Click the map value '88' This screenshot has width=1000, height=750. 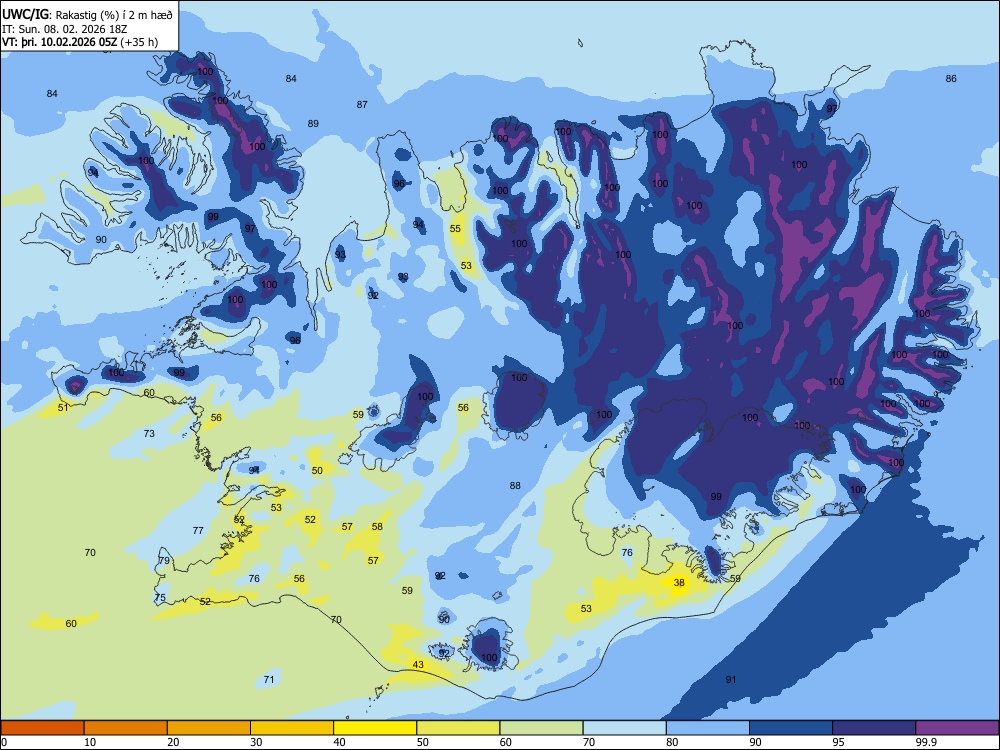515,485
